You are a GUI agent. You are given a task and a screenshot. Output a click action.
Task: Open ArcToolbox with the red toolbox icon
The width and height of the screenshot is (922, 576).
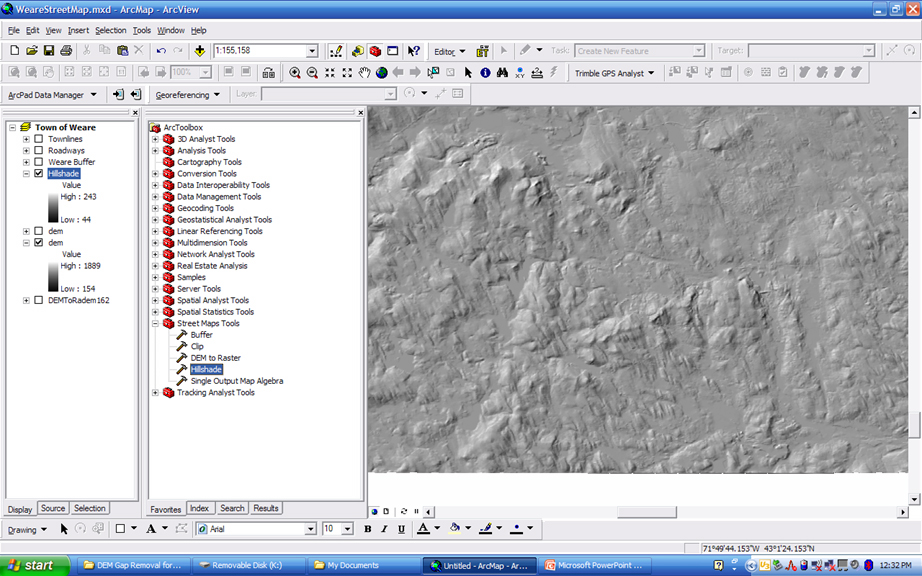coord(375,51)
